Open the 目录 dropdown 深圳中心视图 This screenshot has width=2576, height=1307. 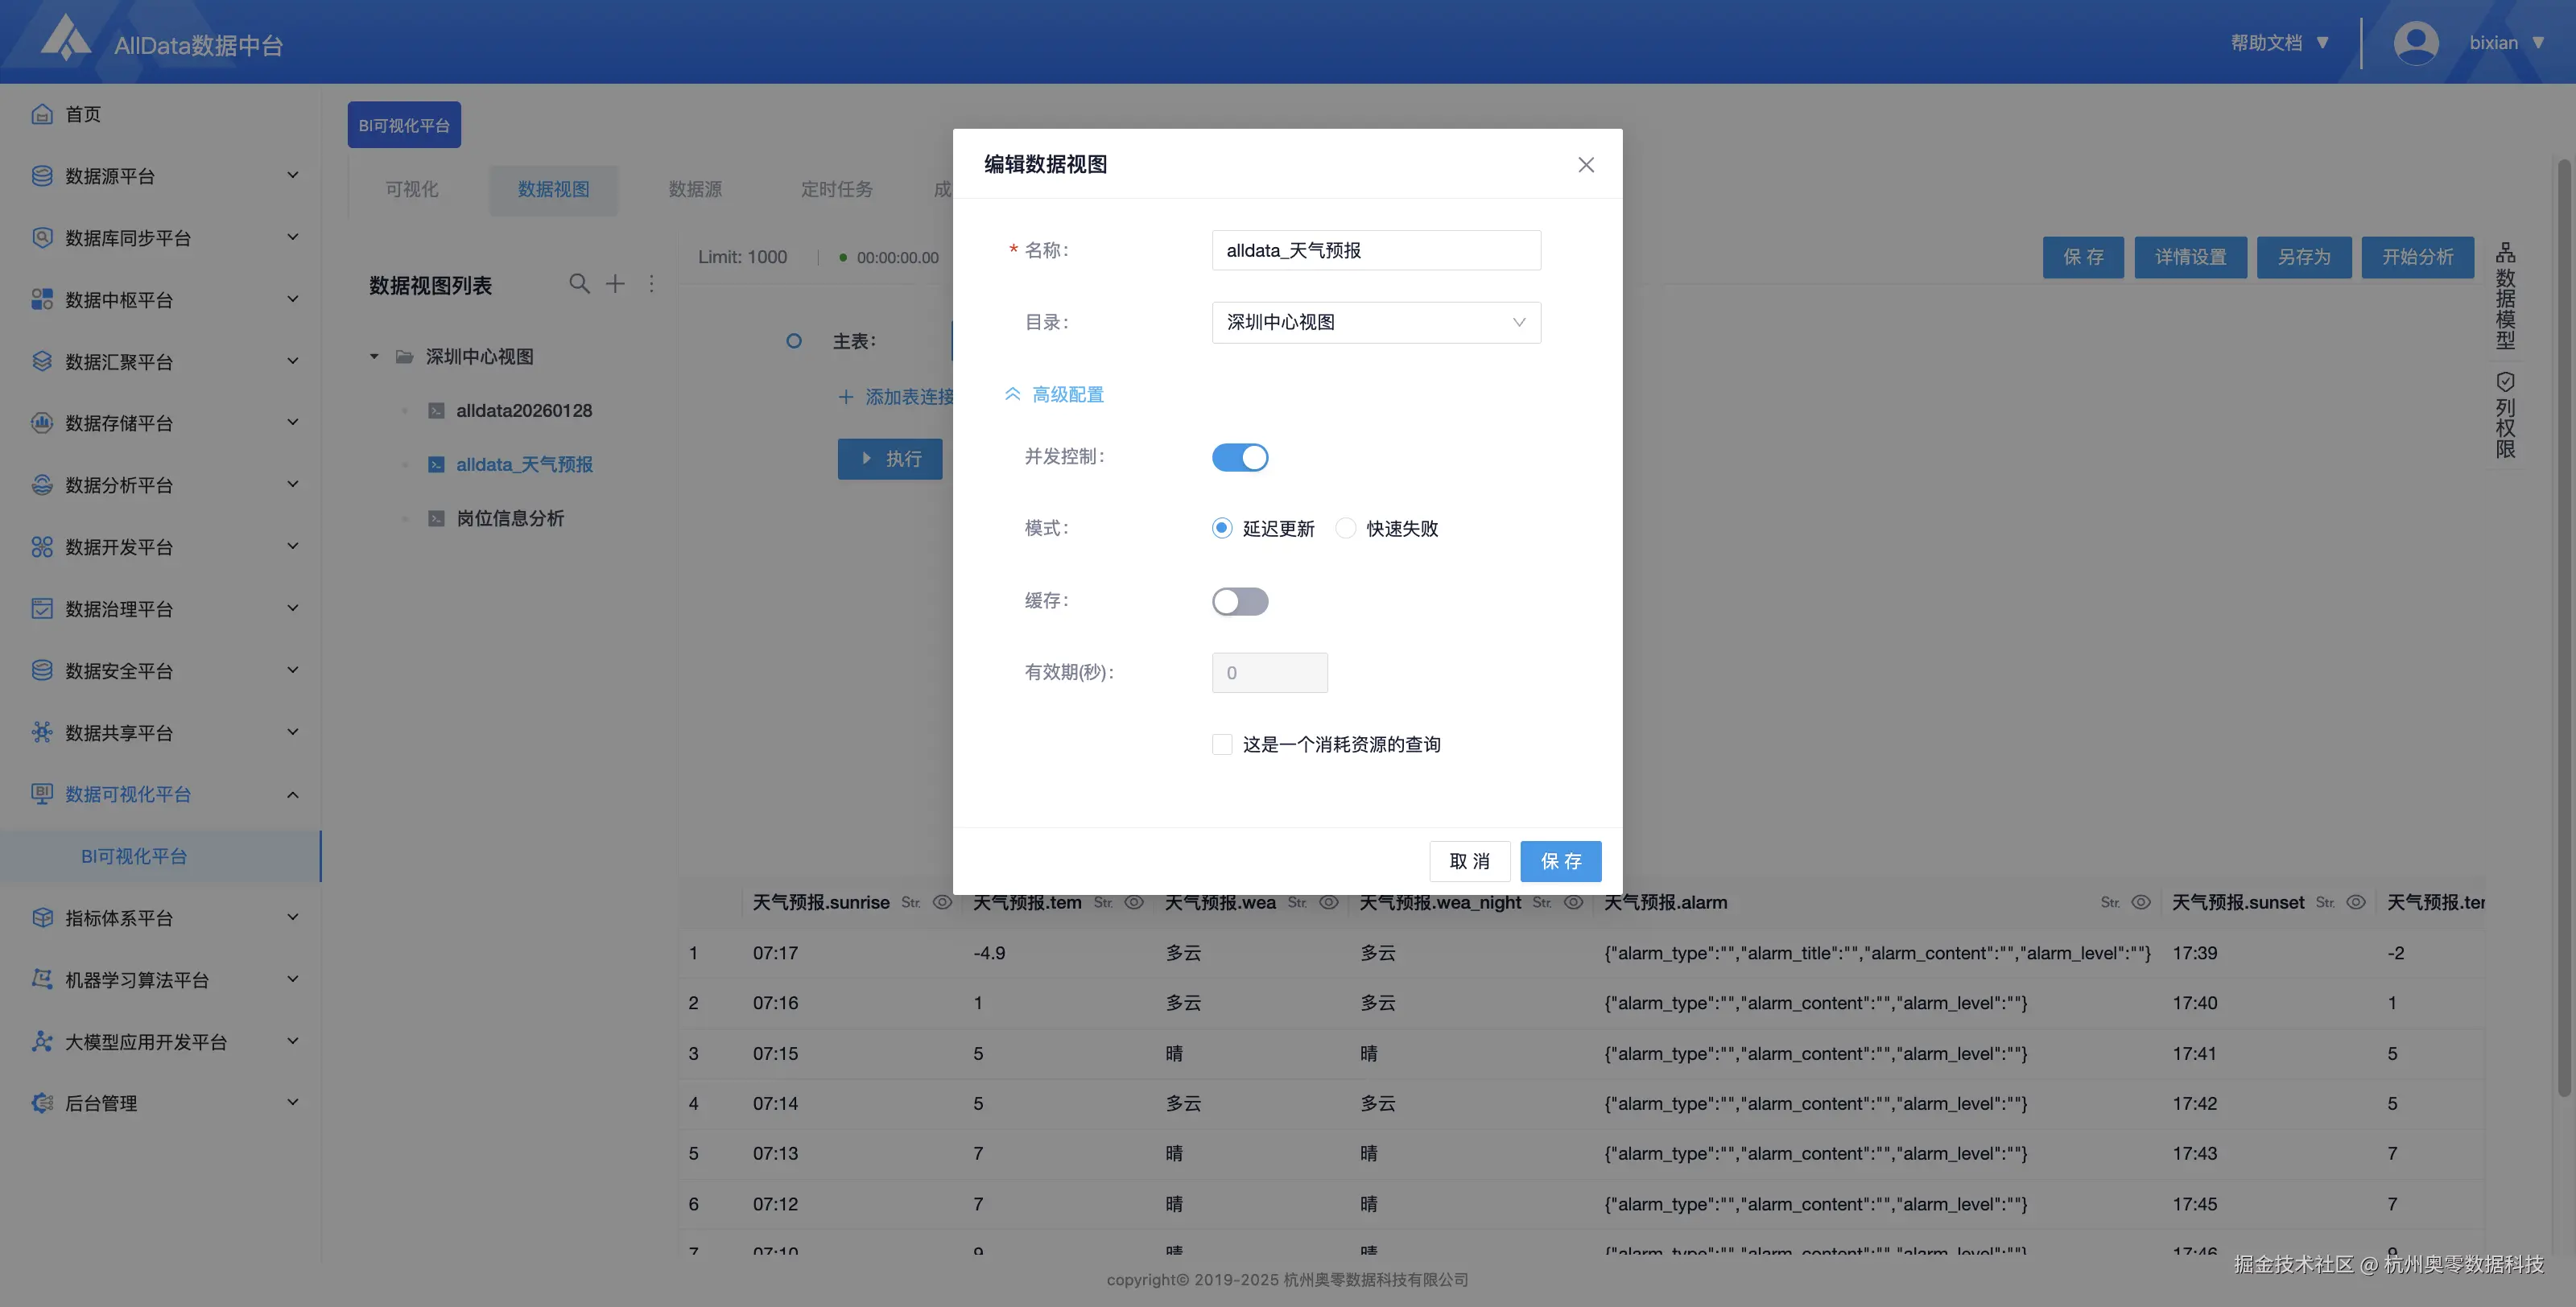click(1375, 322)
